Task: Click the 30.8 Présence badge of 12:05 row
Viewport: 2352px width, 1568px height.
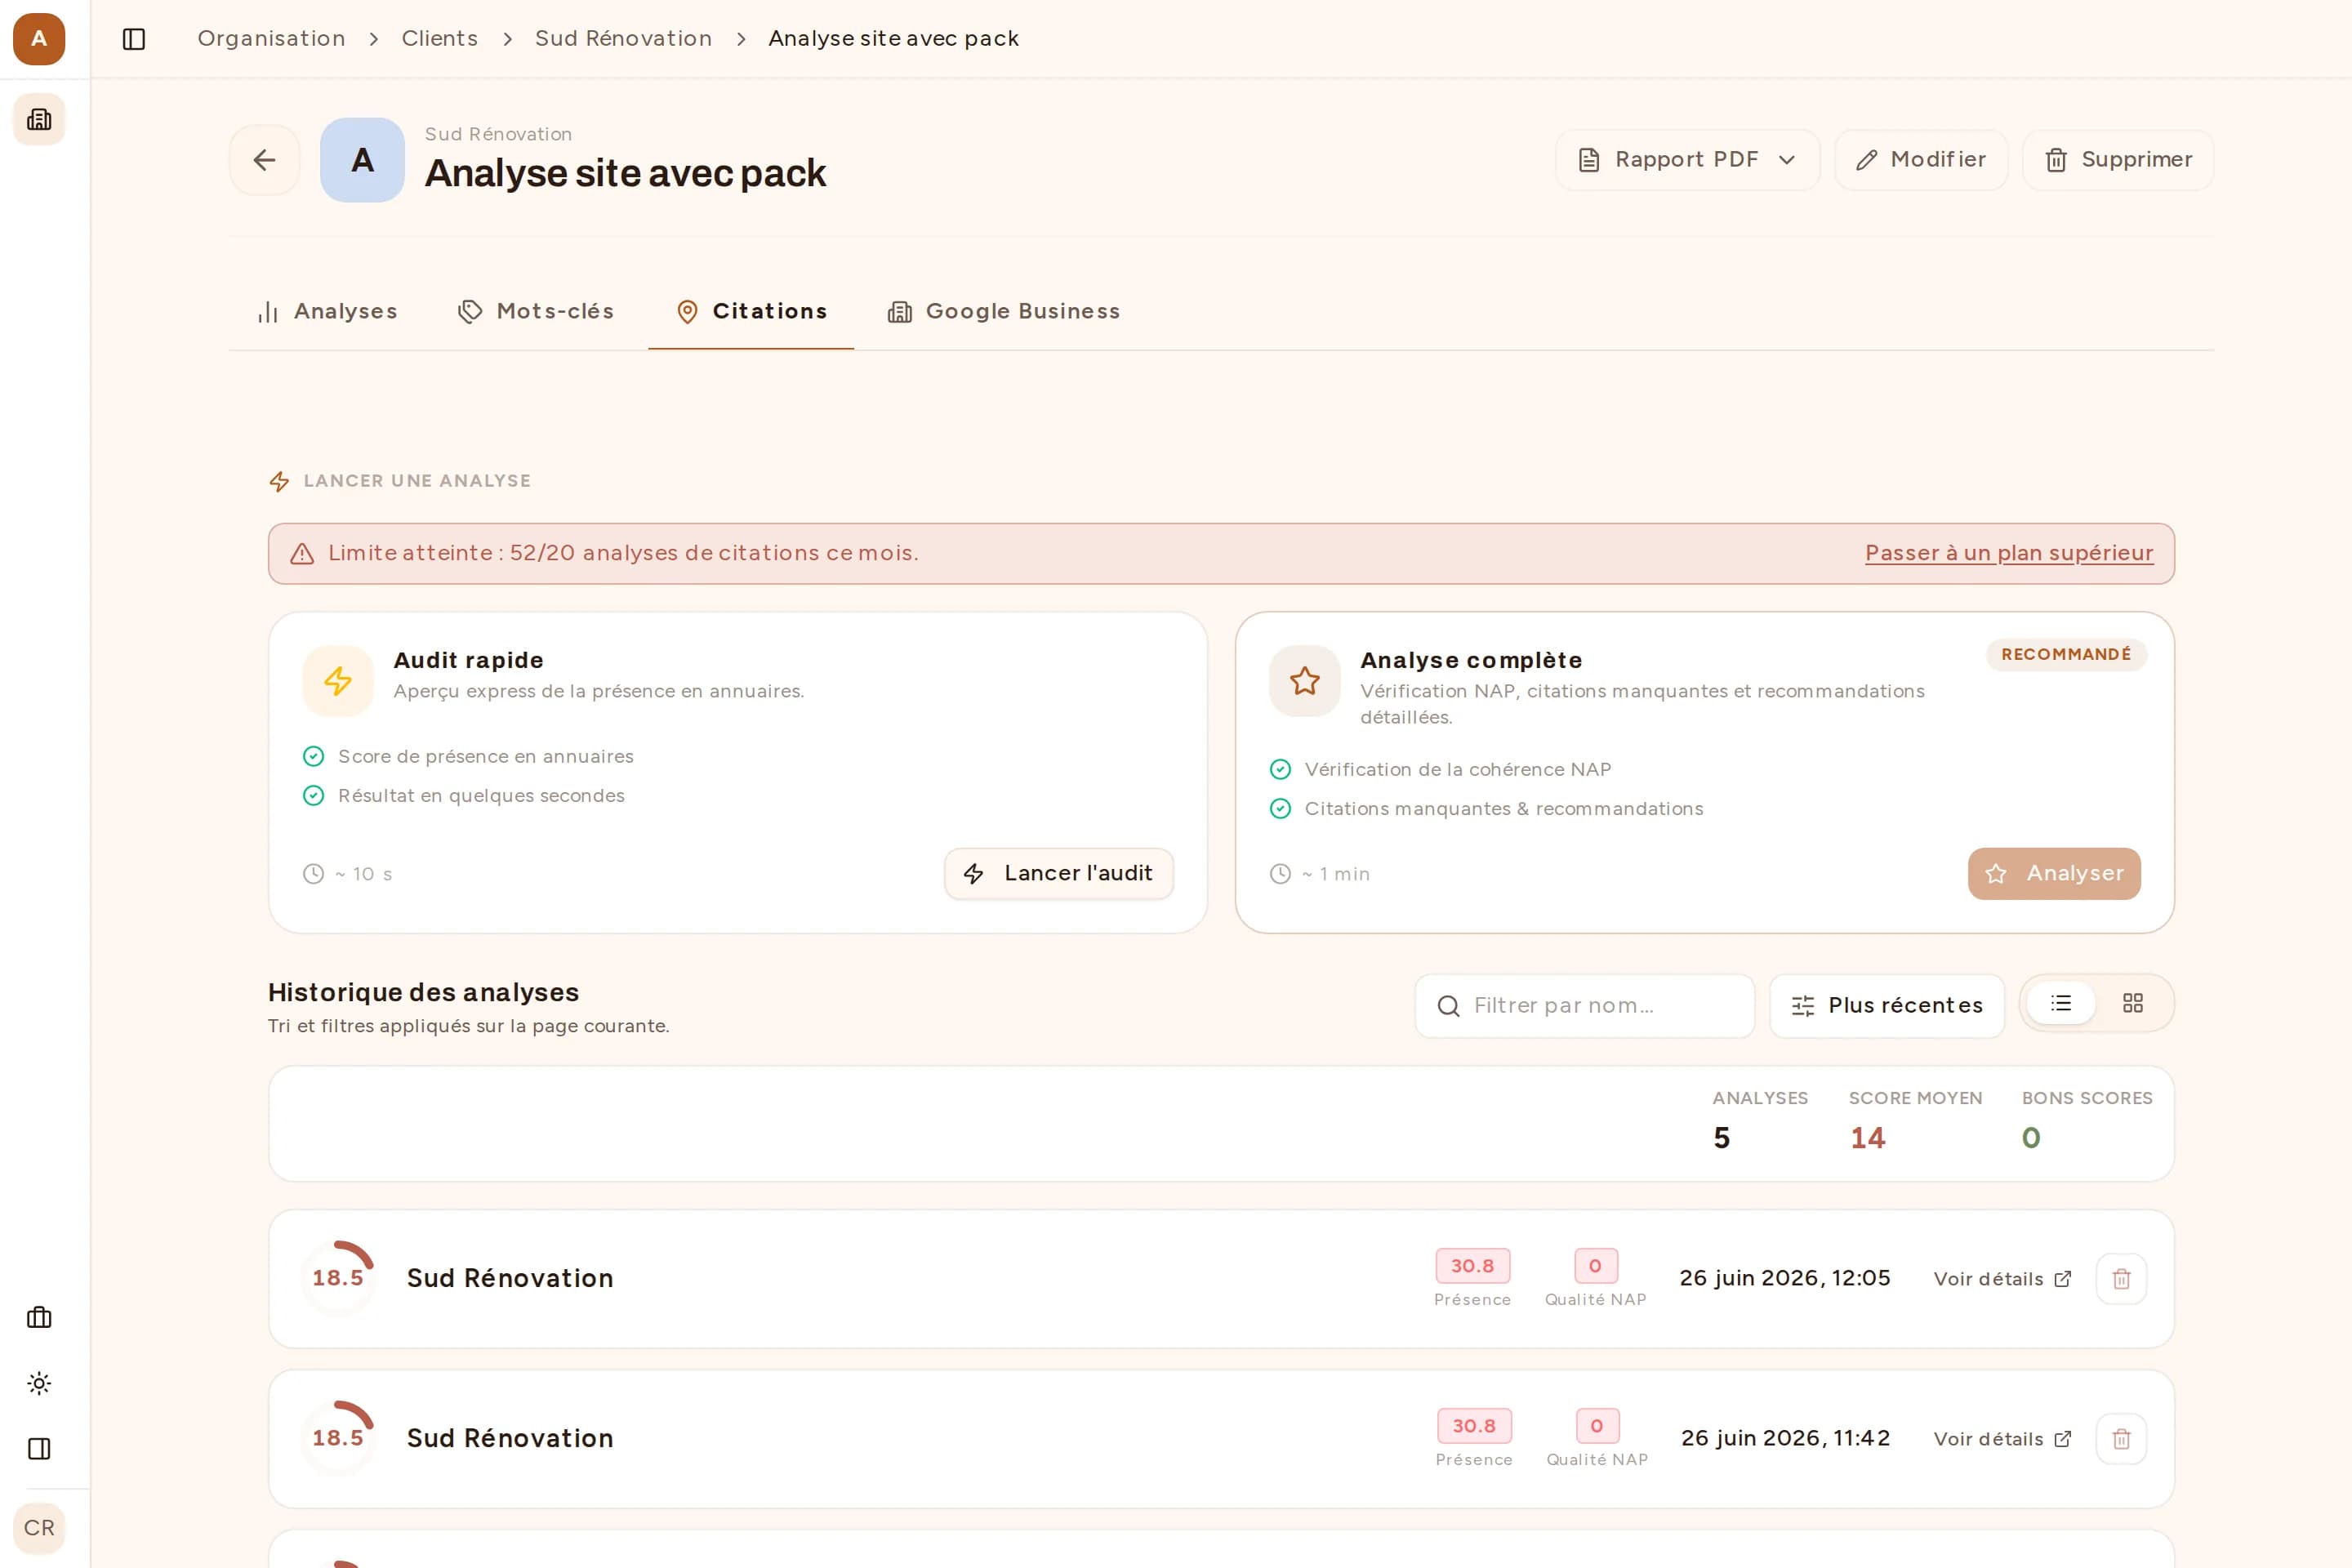Action: click(x=1473, y=1266)
